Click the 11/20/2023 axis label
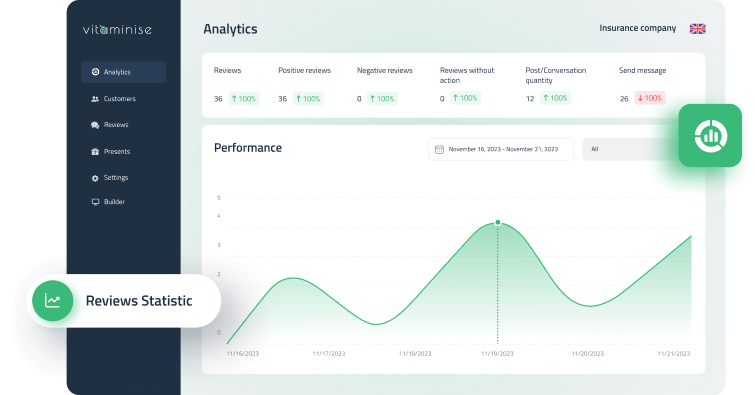 click(x=587, y=354)
